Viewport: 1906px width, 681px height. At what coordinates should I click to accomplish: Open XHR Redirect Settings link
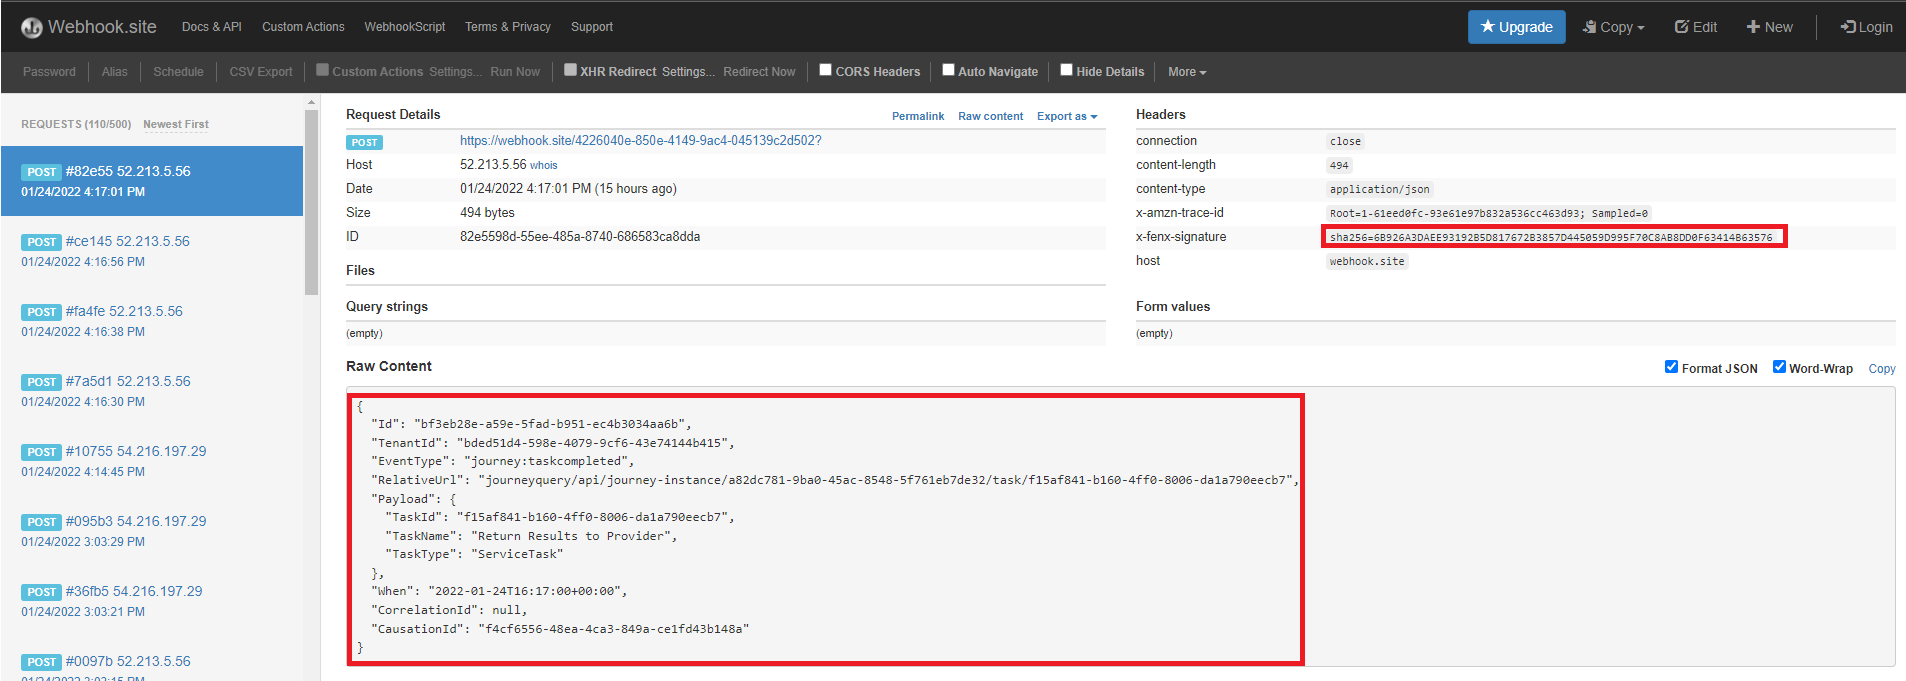pos(688,72)
